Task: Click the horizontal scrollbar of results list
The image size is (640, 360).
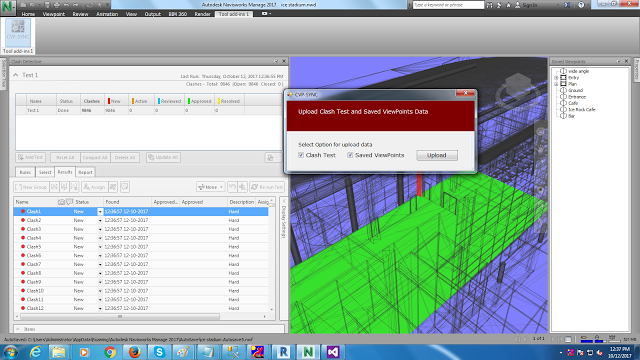Action: click(120, 316)
